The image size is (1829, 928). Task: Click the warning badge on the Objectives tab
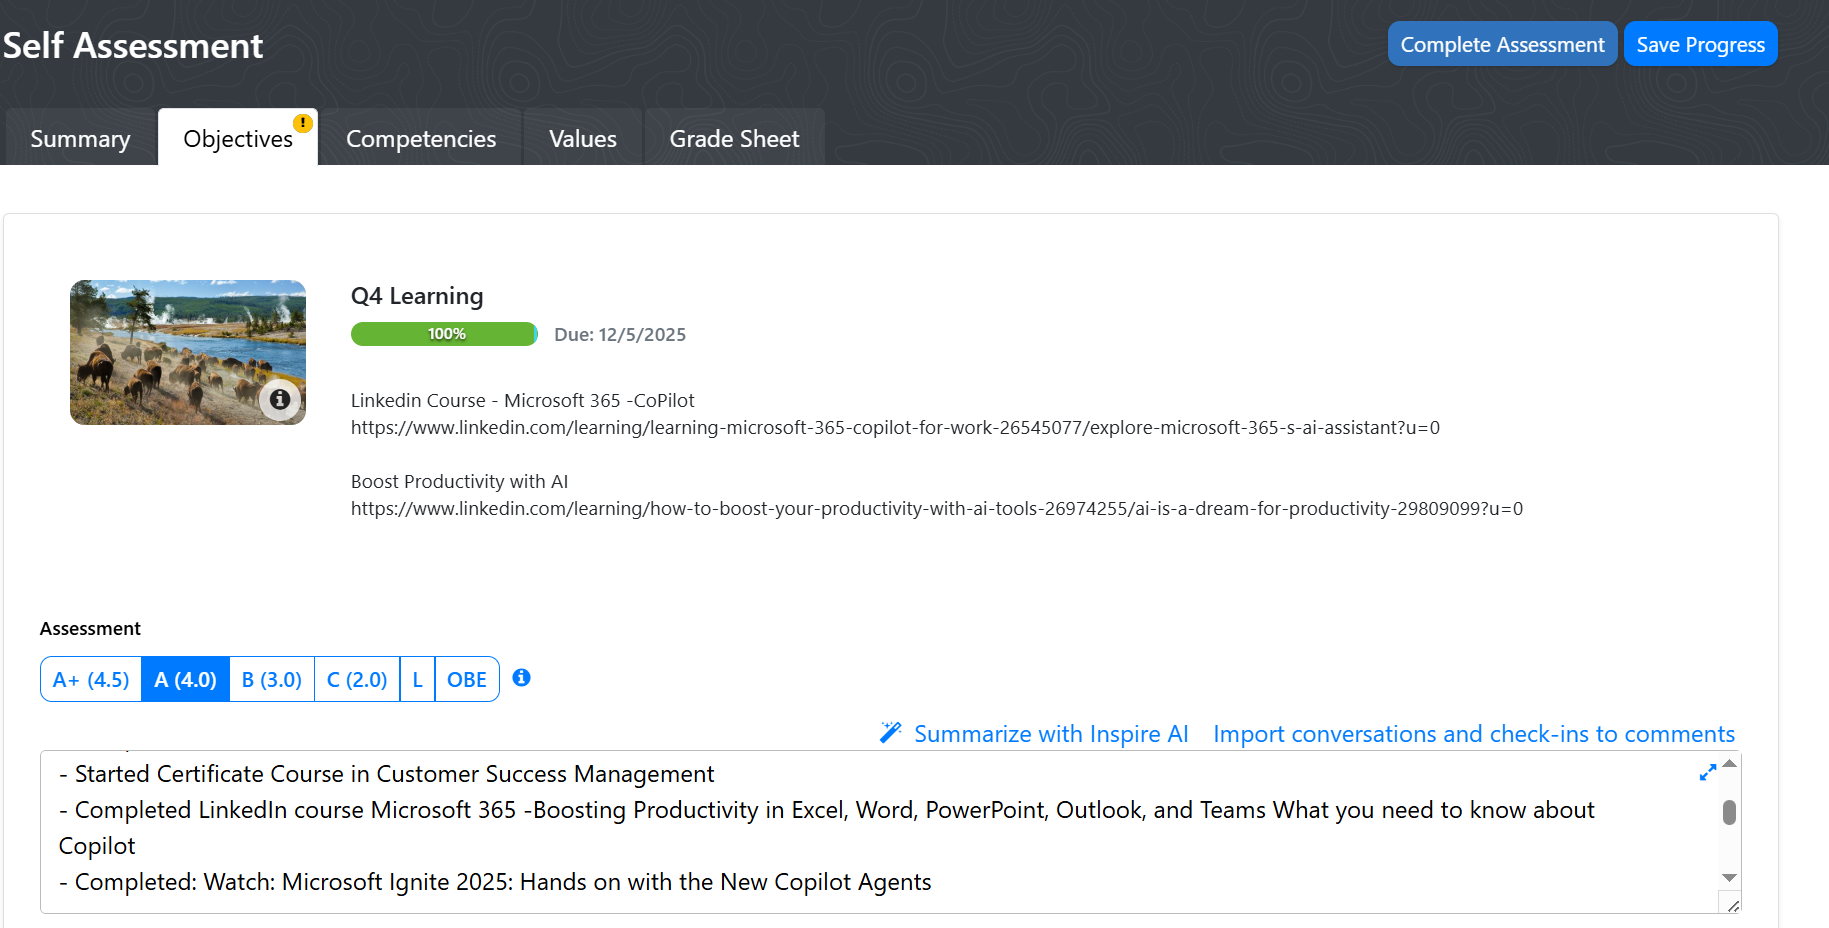click(302, 123)
